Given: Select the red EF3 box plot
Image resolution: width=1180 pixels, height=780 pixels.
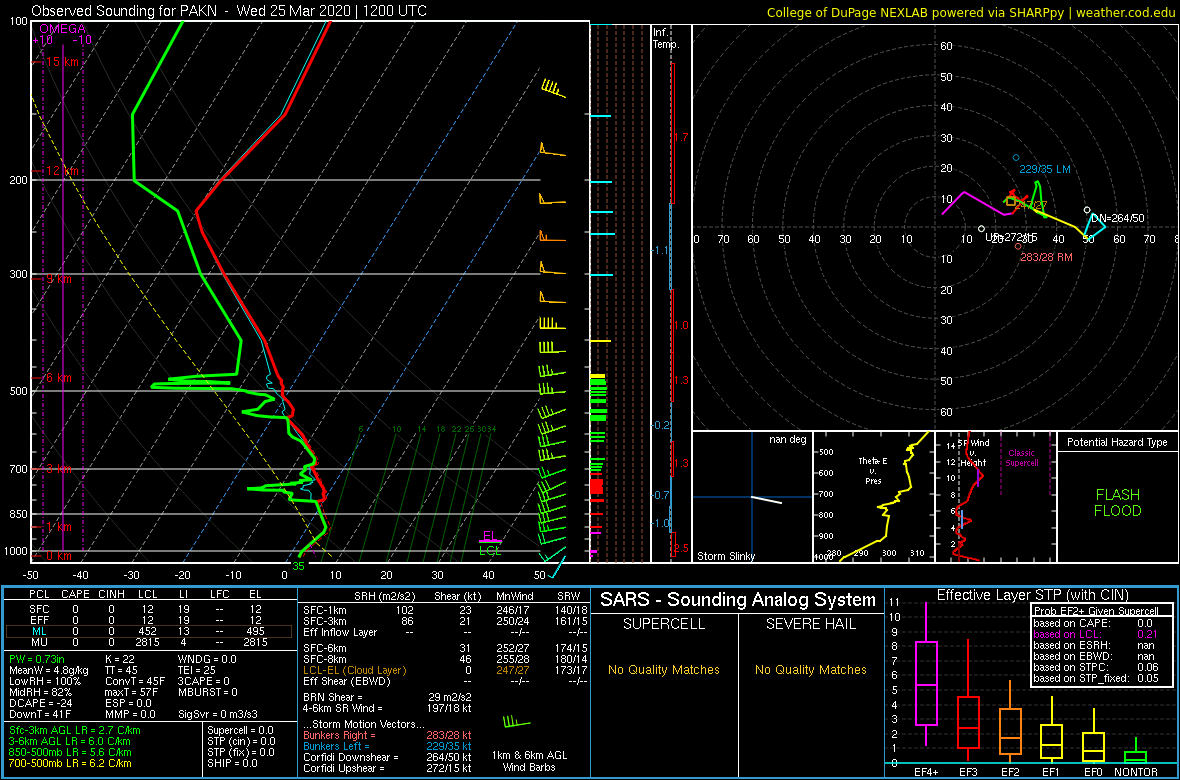Looking at the screenshot, I should (x=969, y=722).
